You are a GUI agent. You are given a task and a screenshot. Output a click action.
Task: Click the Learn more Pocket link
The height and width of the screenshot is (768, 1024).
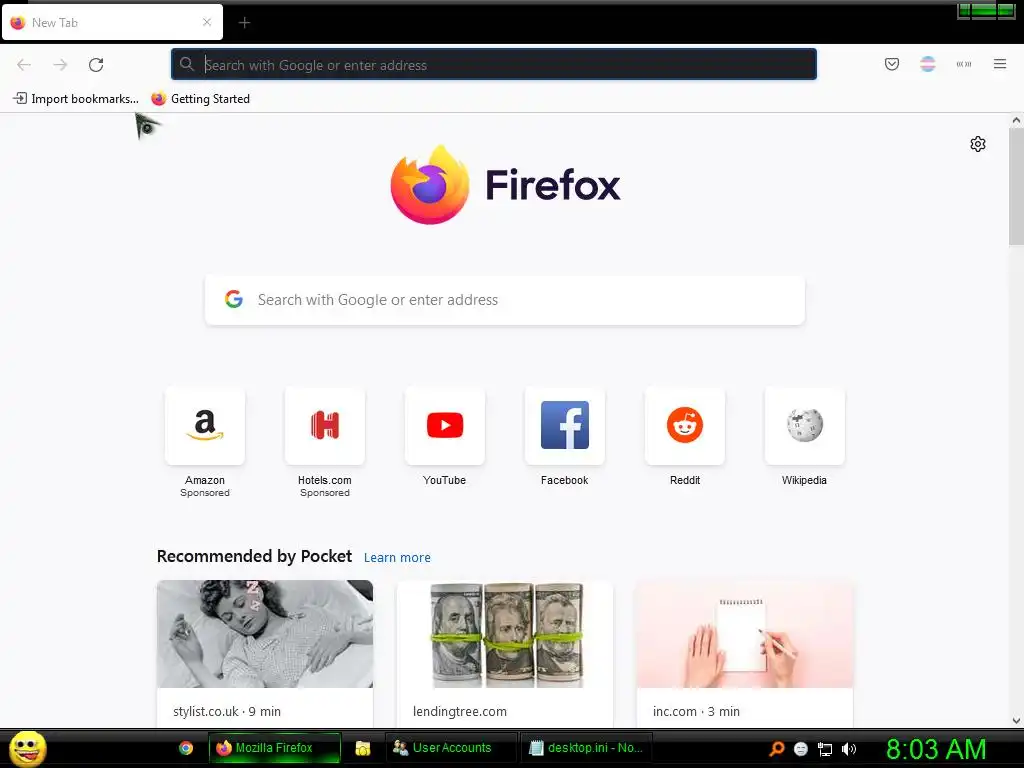pyautogui.click(x=397, y=558)
